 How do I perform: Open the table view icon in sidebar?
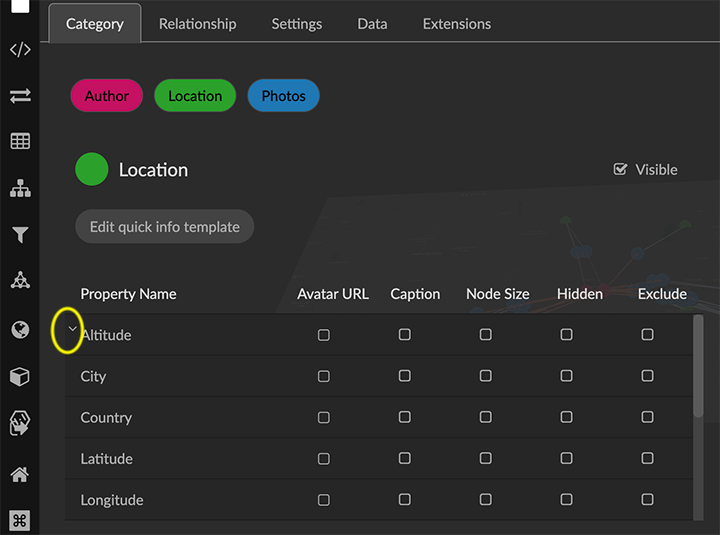(19, 141)
